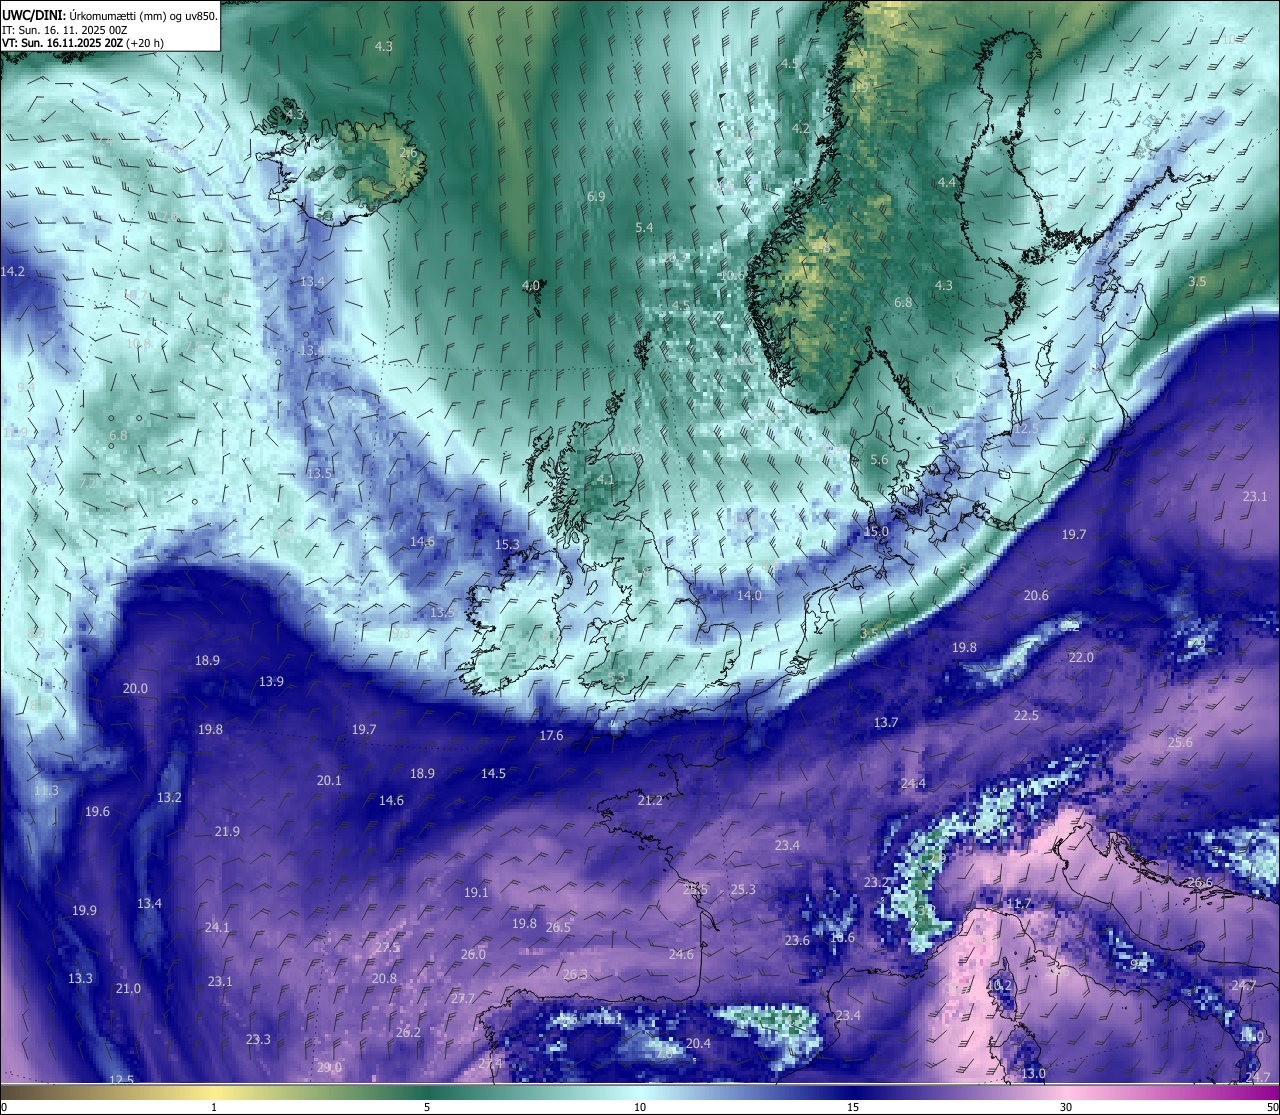The image size is (1280, 1115).
Task: Select the 13.0 value at the bottom
Action: pos(1033,1074)
